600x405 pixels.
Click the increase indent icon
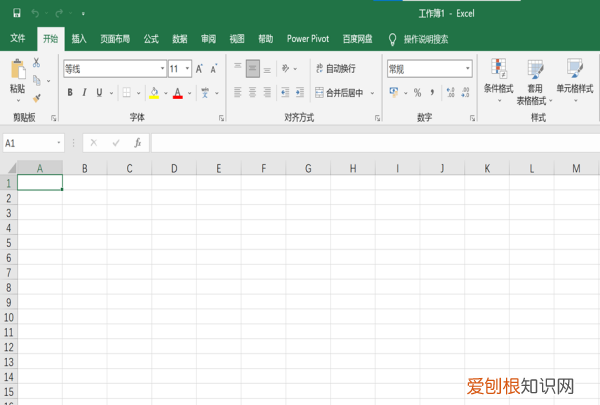click(300, 92)
